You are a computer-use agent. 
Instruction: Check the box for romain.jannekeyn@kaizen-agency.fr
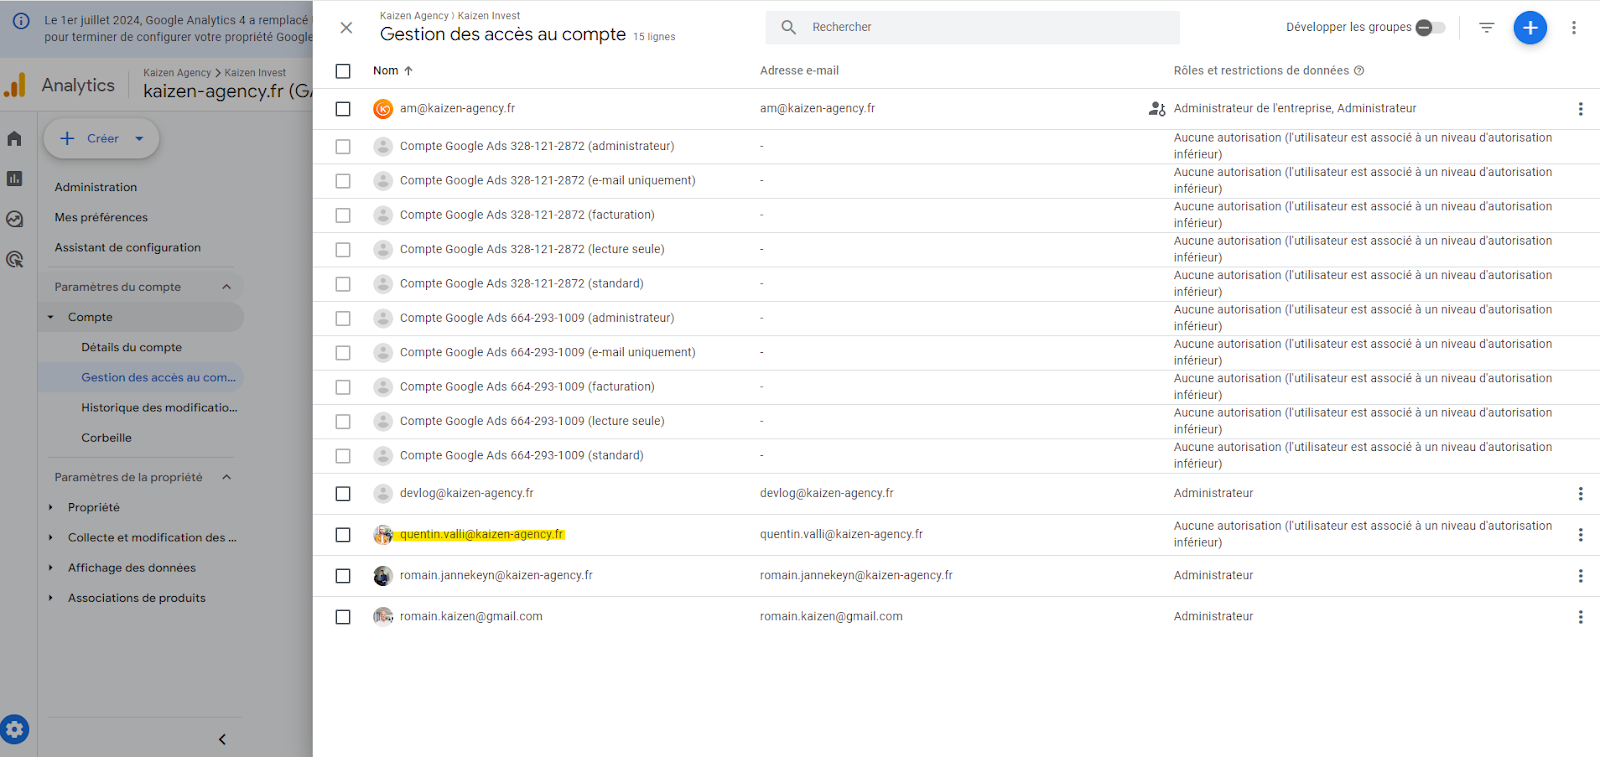point(343,576)
